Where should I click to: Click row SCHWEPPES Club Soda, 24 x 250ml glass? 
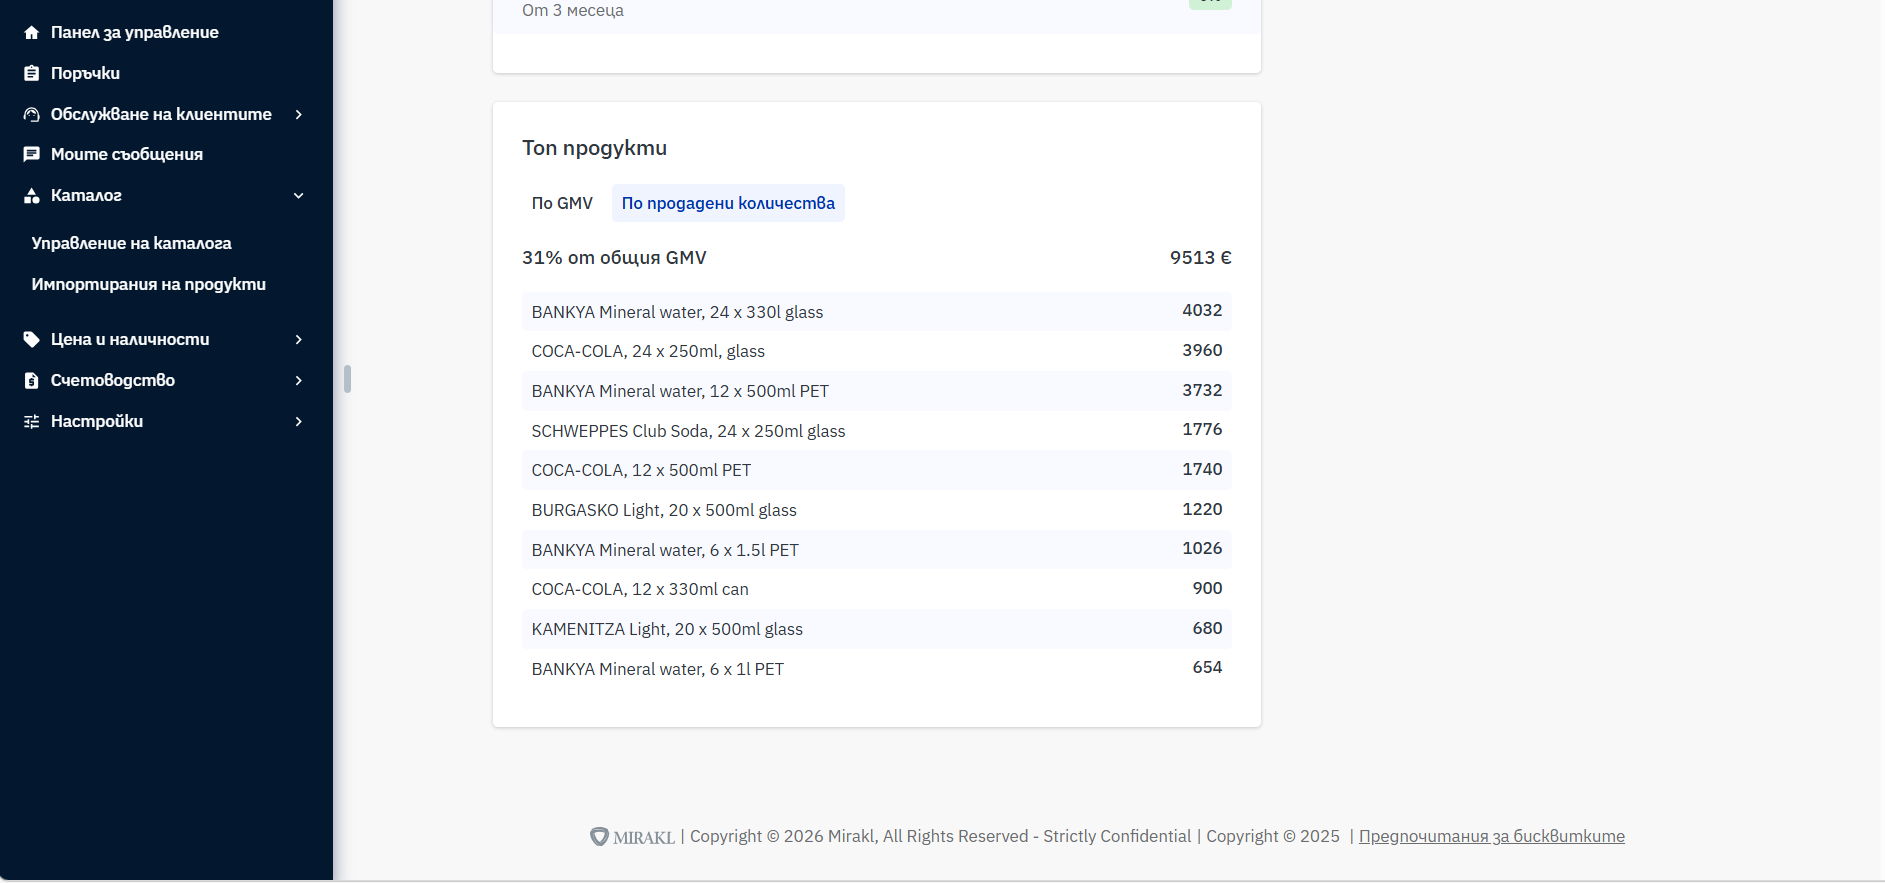876,430
